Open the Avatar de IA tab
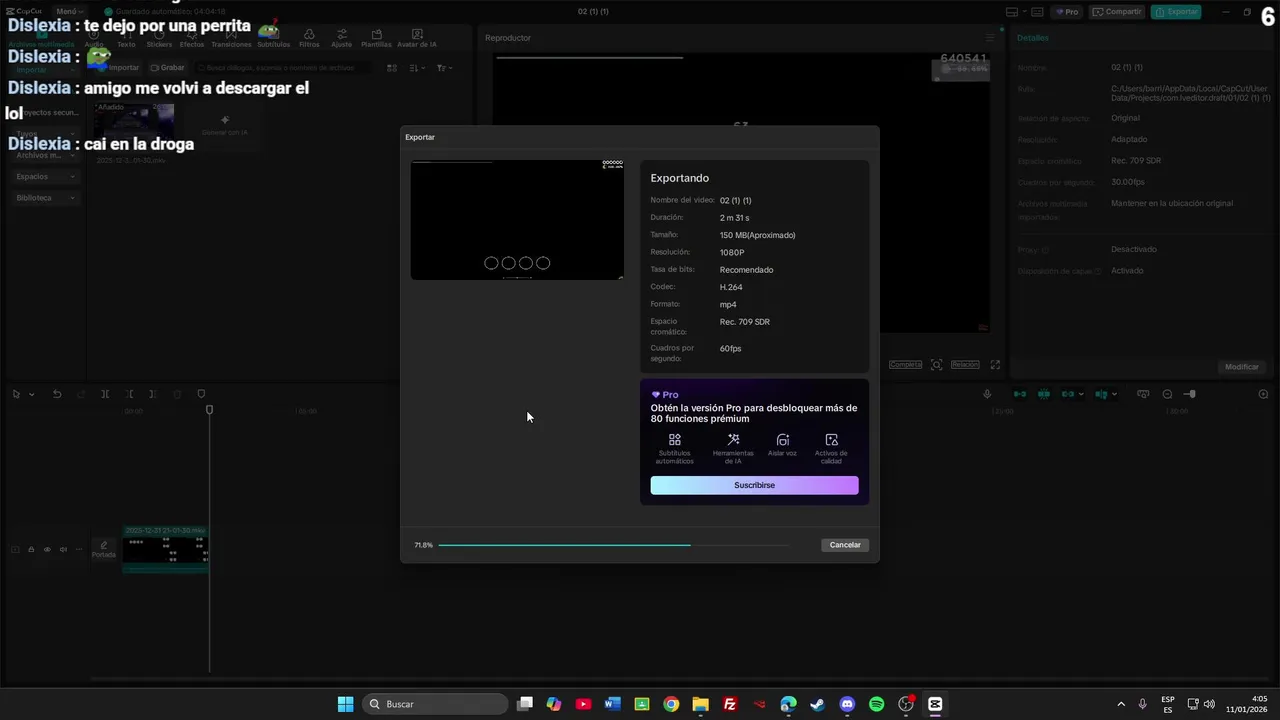Viewport: 1280px width, 720px height. click(417, 39)
